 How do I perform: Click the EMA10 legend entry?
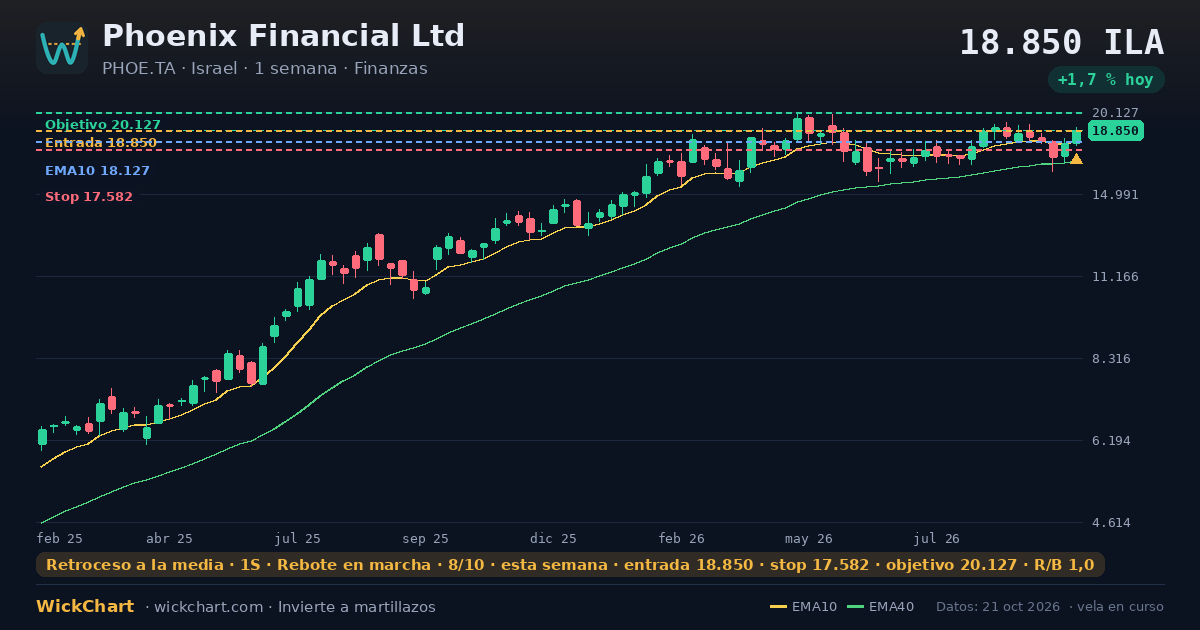(x=804, y=607)
